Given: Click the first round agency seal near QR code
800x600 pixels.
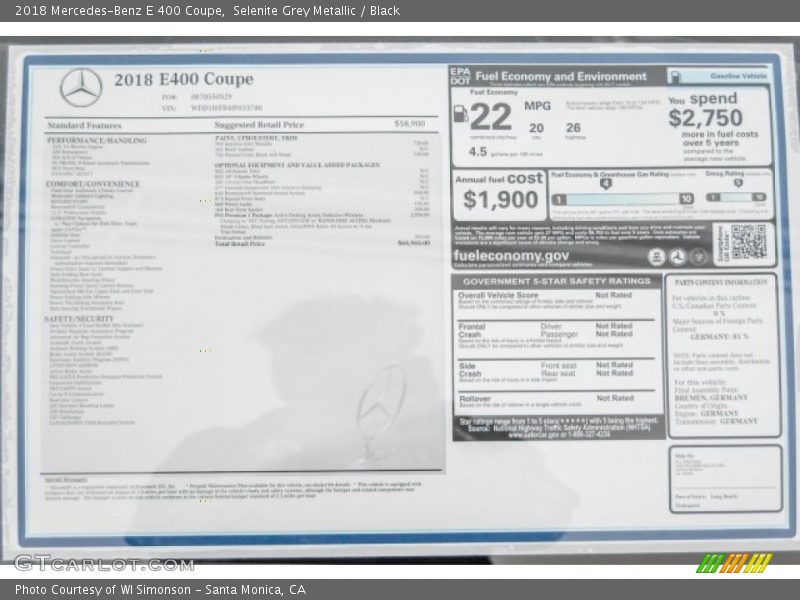Looking at the screenshot, I should coord(656,257).
